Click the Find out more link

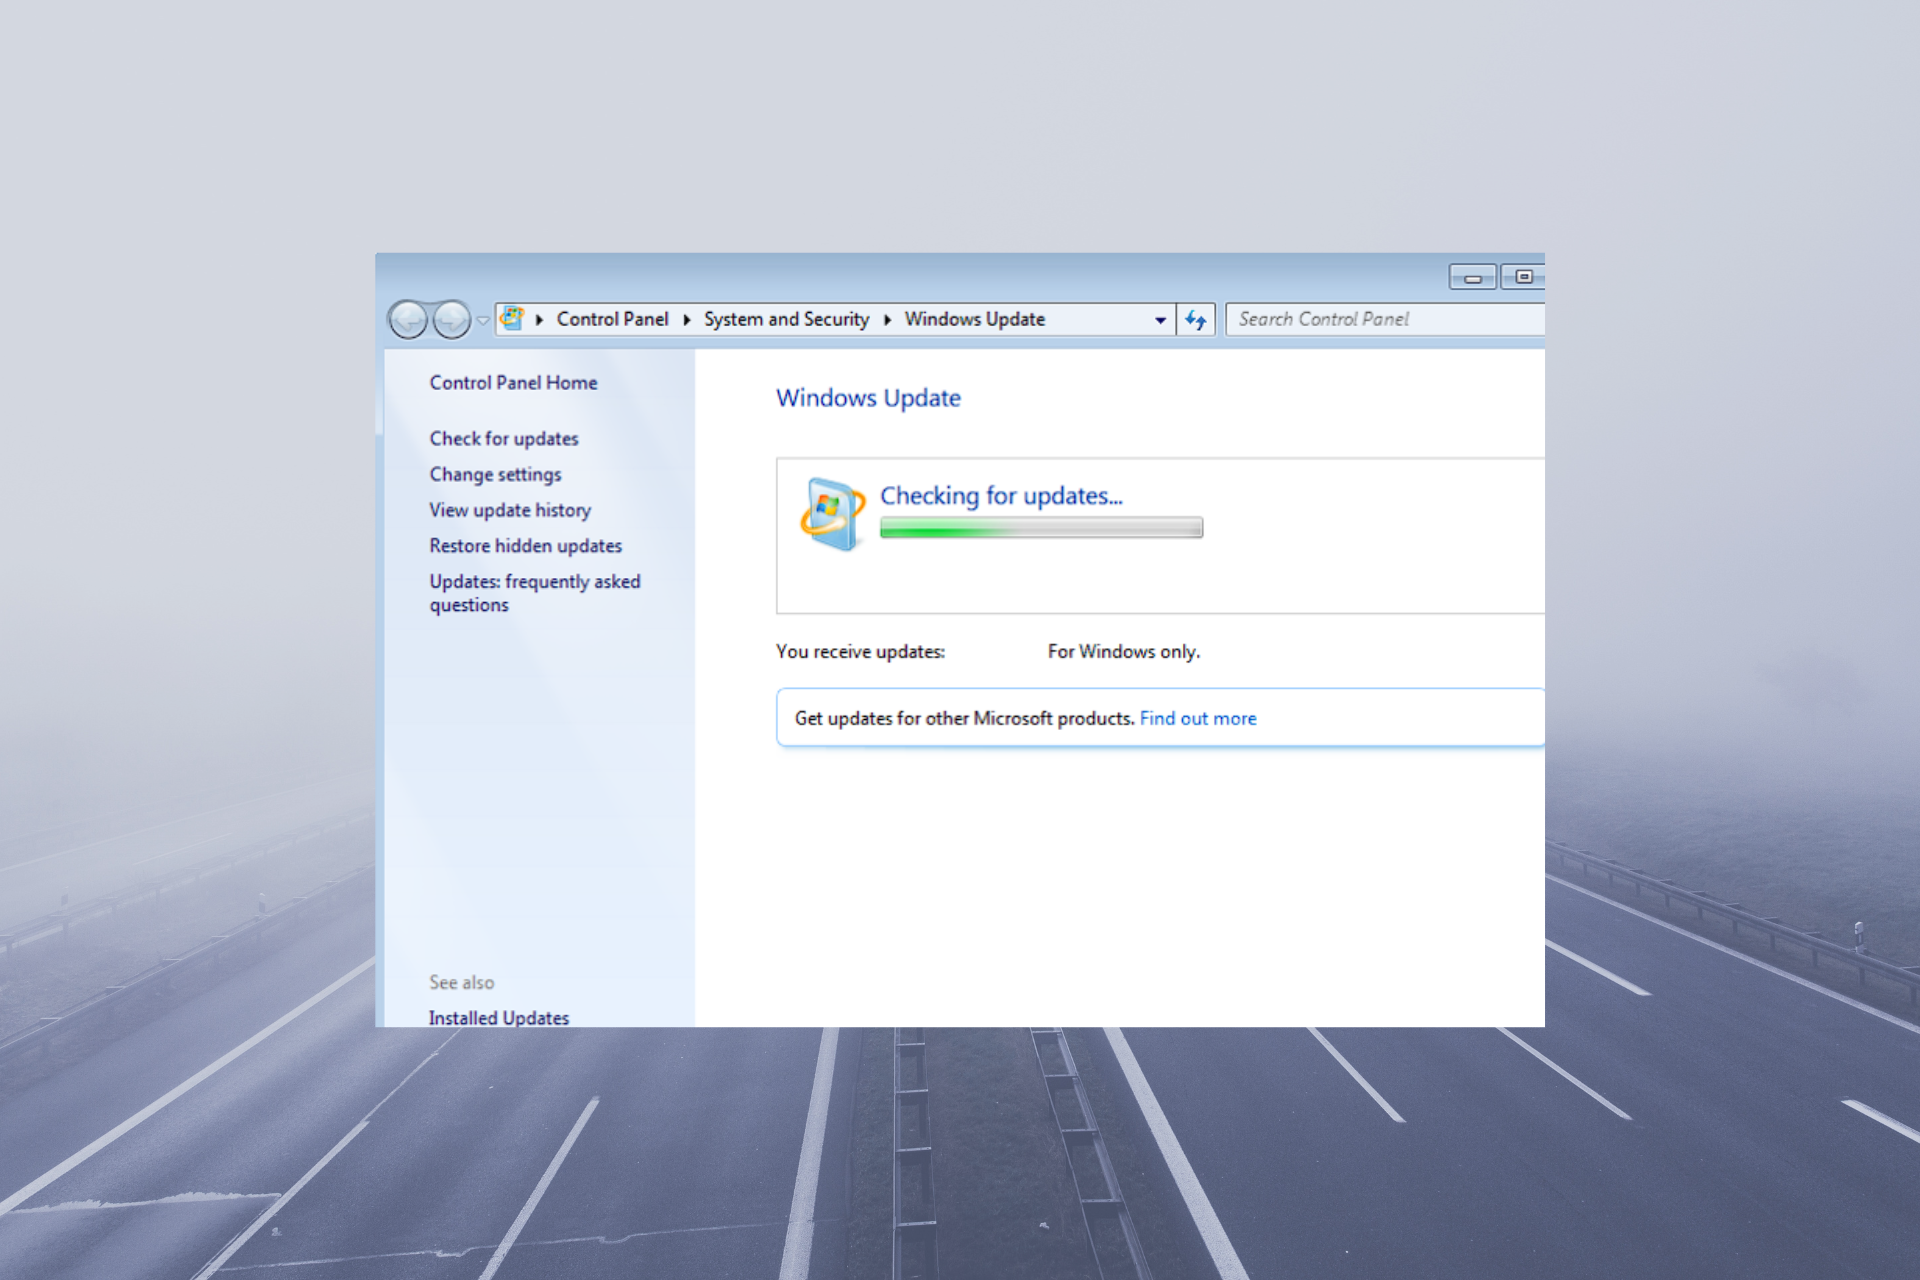coord(1198,719)
